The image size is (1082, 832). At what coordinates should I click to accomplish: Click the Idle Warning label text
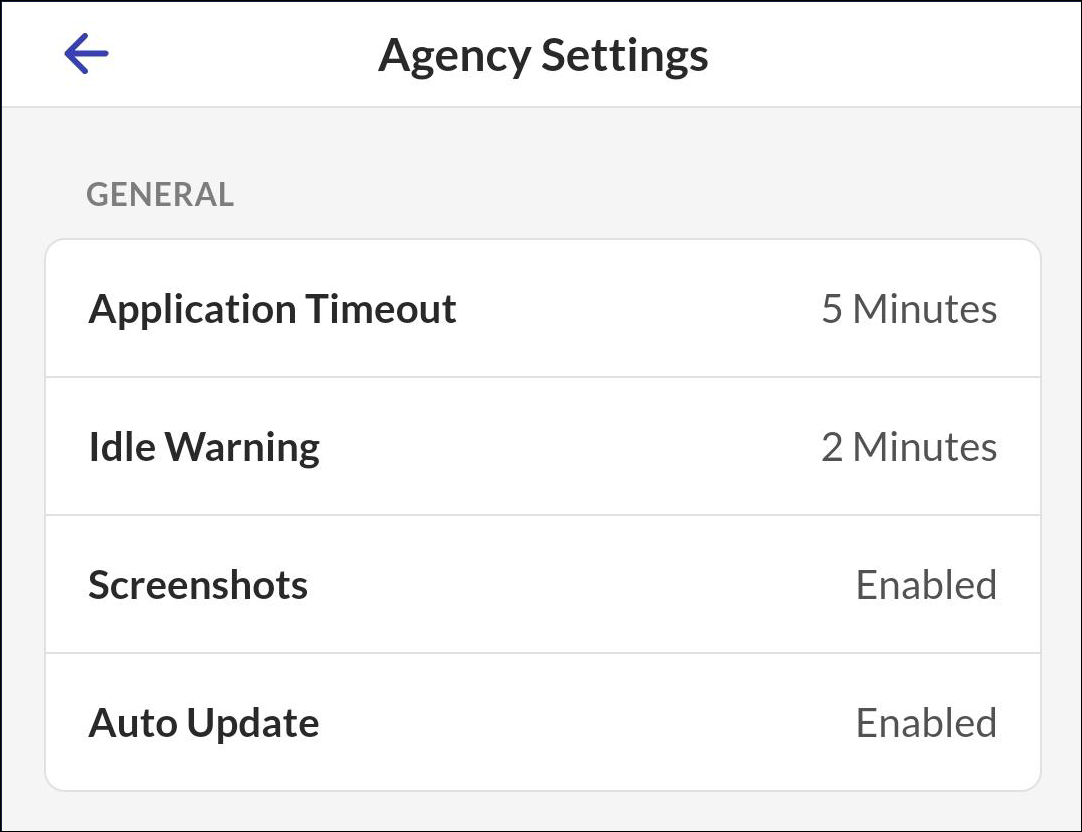click(204, 447)
